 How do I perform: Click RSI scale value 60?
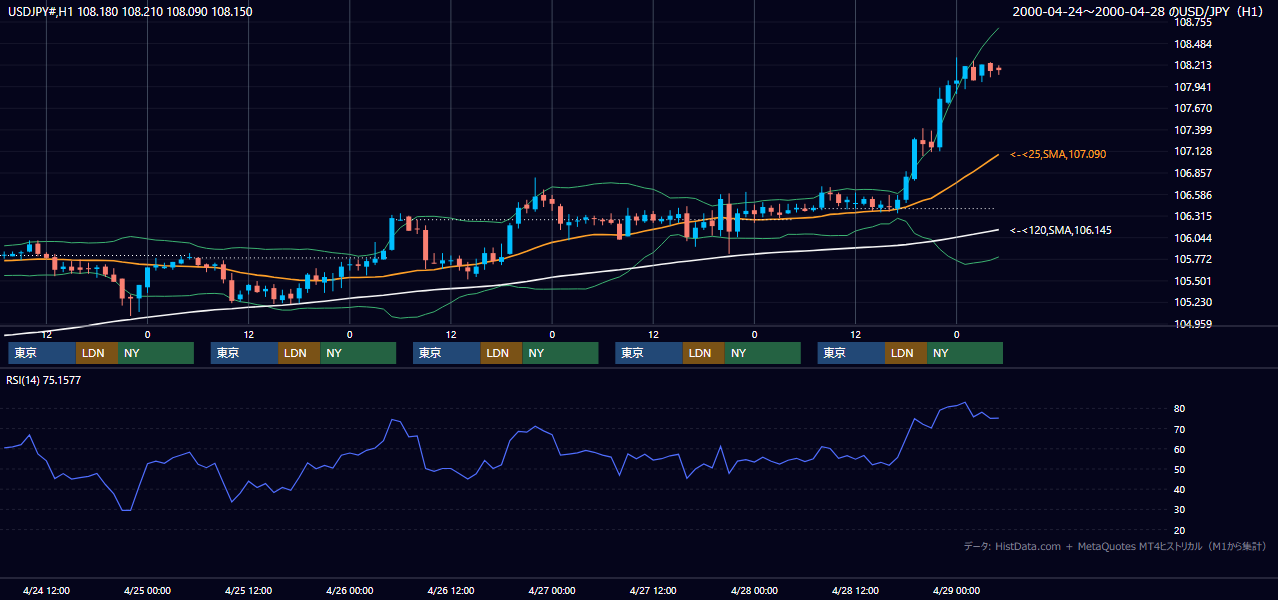click(x=1180, y=449)
